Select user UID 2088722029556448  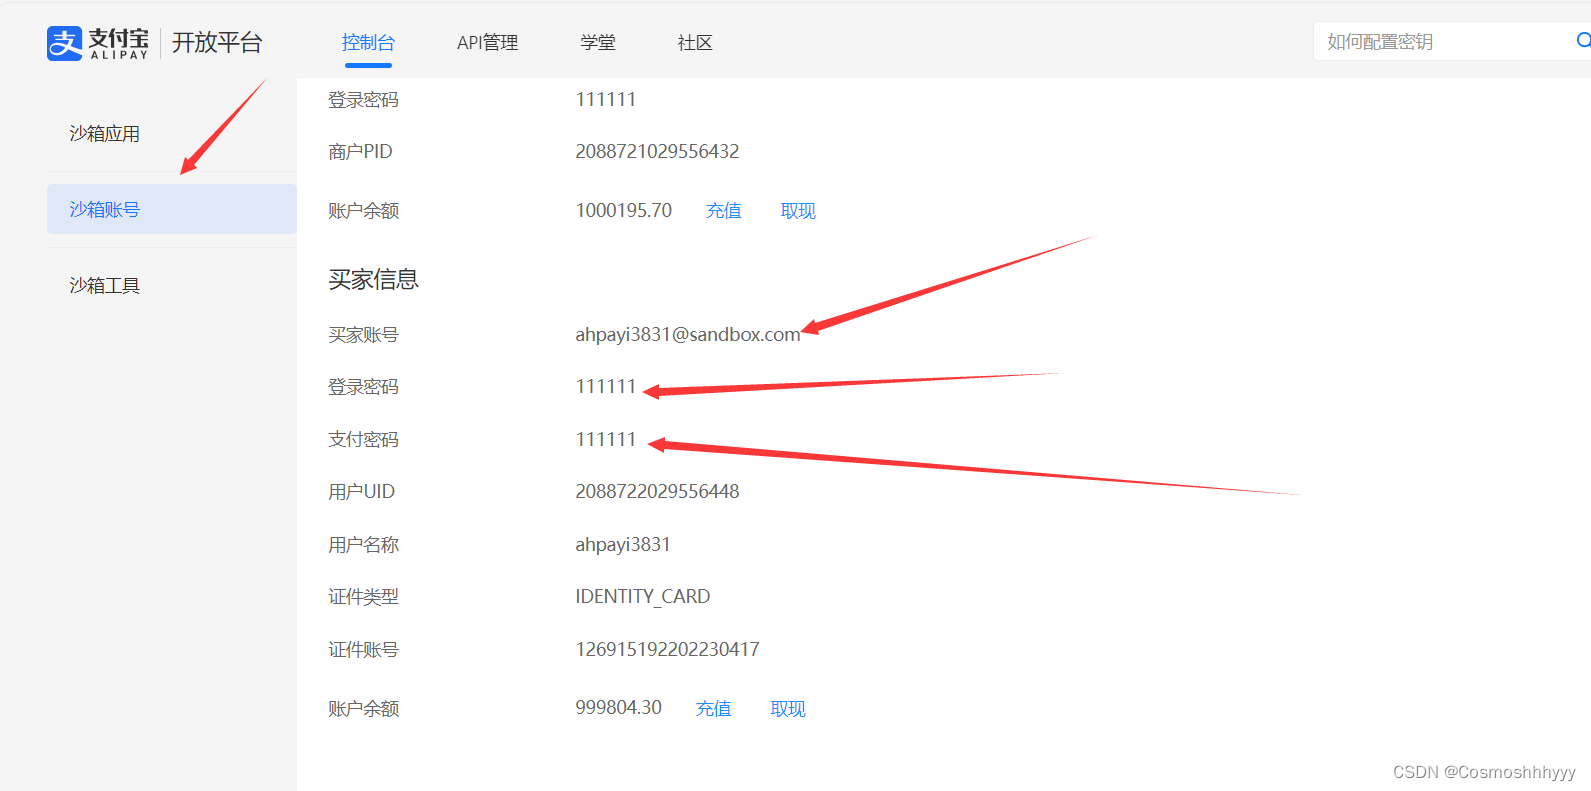tap(657, 492)
